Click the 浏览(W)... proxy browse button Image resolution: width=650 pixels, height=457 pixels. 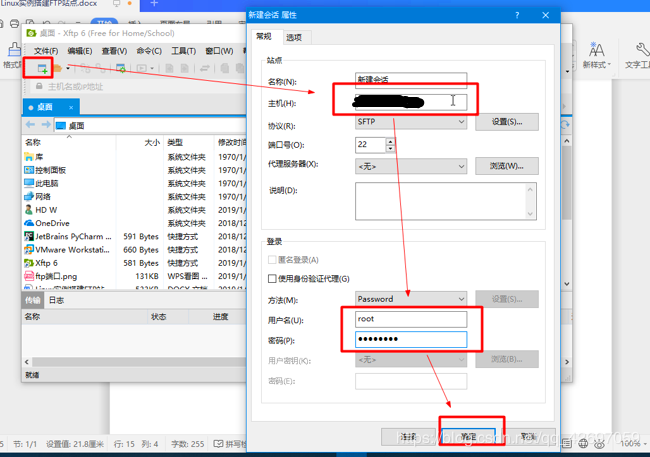pyautogui.click(x=507, y=166)
